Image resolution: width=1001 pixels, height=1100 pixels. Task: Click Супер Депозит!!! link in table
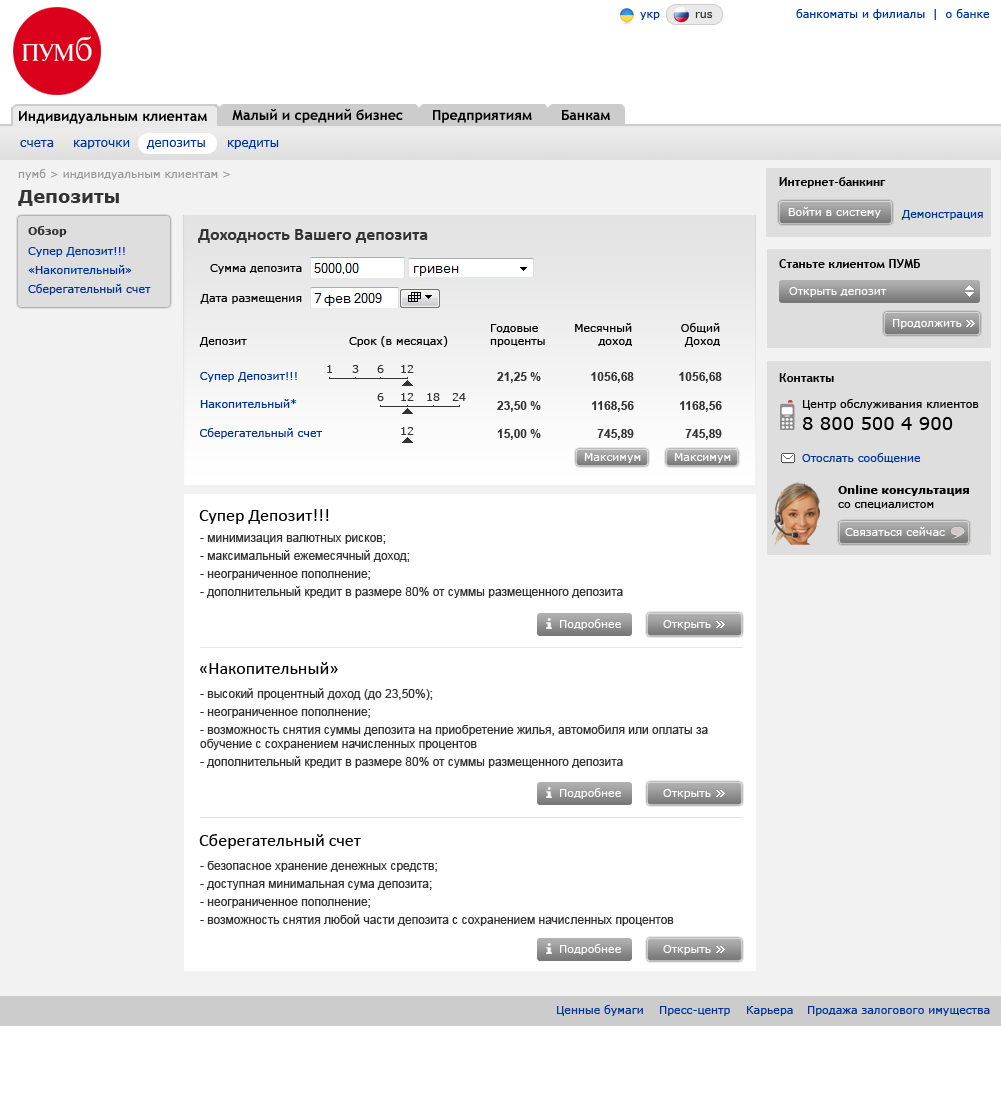(x=248, y=376)
